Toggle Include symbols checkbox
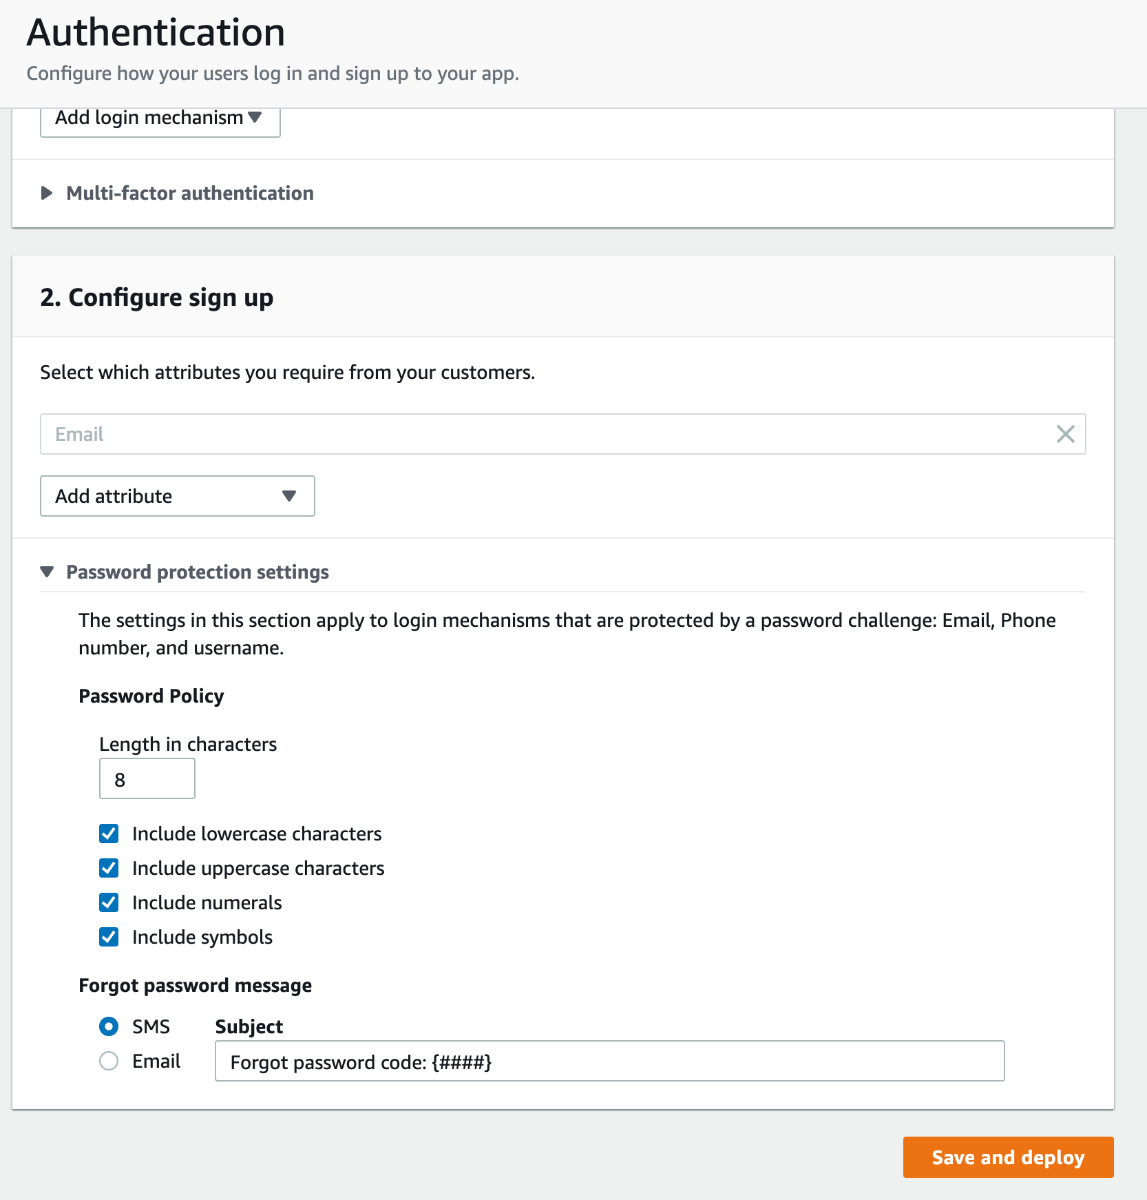 point(109,937)
